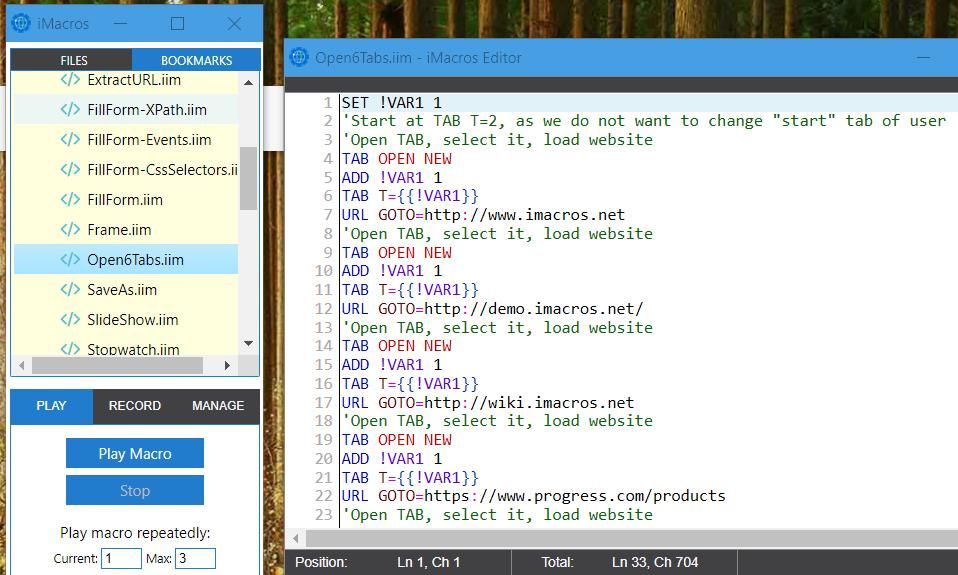The height and width of the screenshot is (575, 958).
Task: Click the iMacros Editor window globe icon
Action: (299, 57)
